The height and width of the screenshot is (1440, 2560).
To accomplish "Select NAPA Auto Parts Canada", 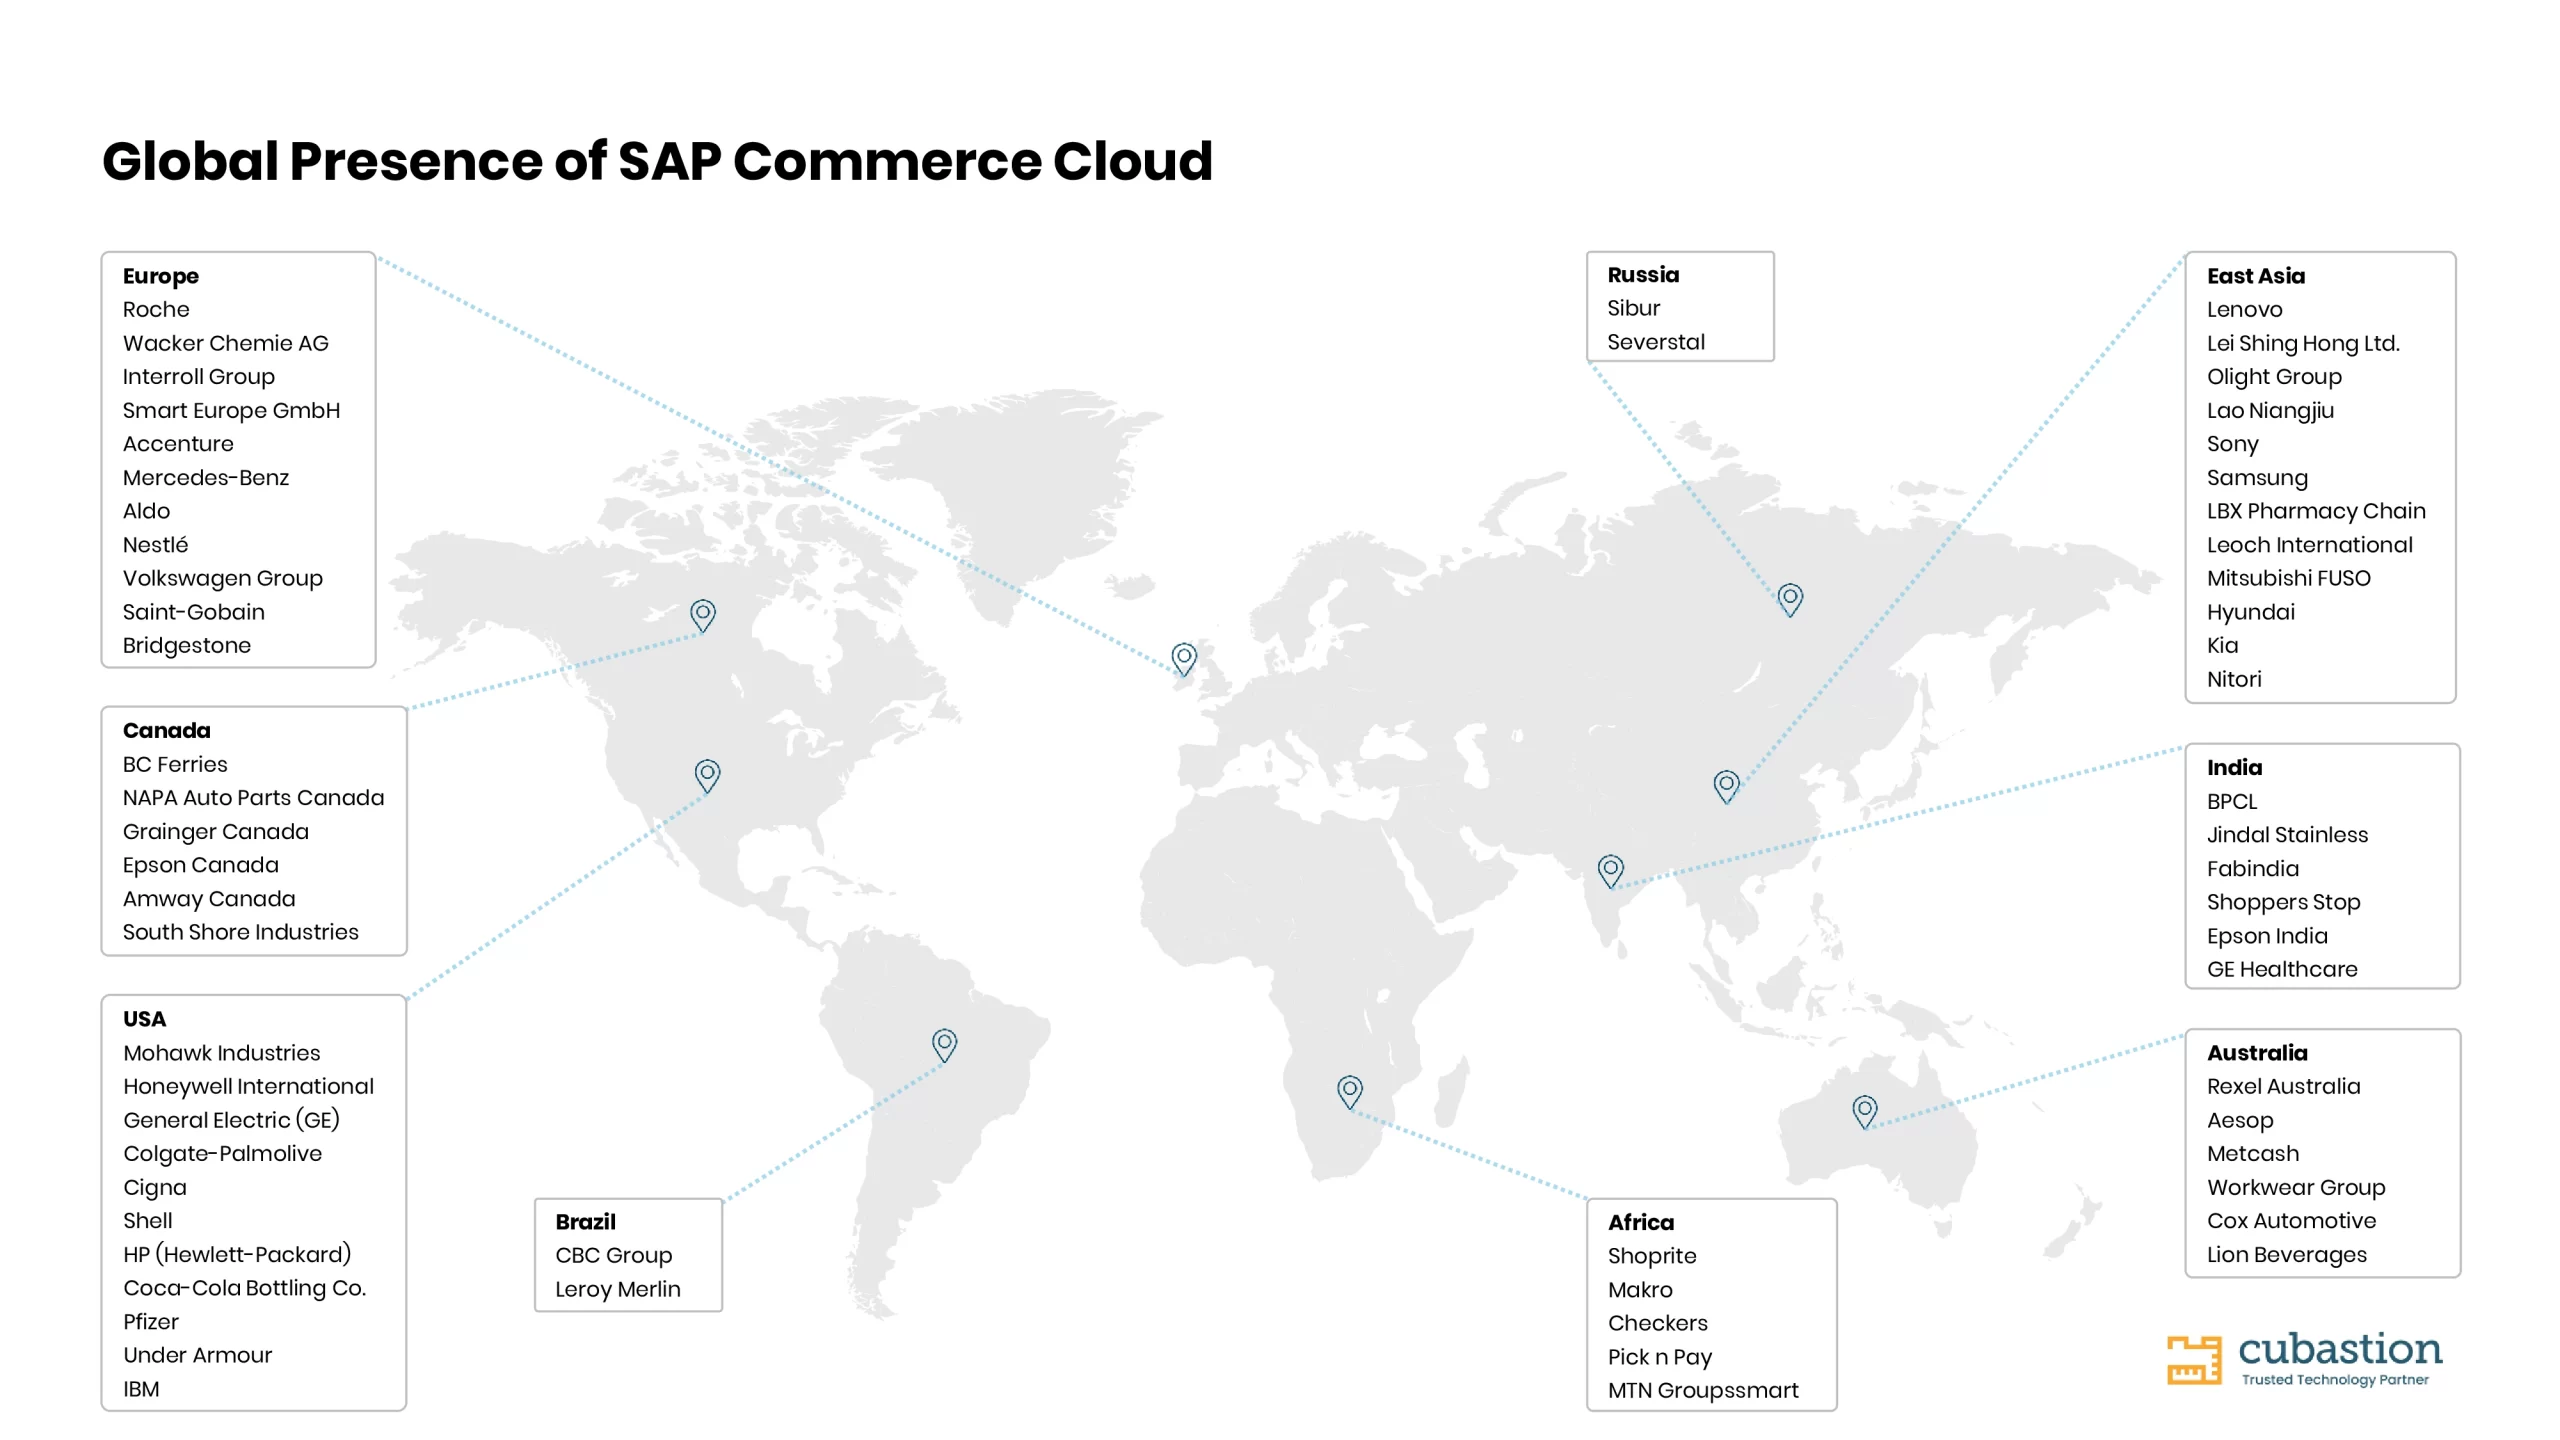I will (254, 798).
